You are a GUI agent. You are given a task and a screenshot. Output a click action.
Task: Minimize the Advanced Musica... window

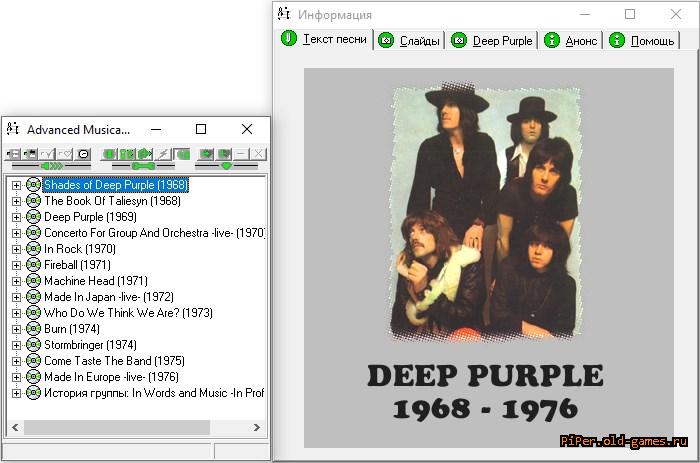[x=156, y=129]
